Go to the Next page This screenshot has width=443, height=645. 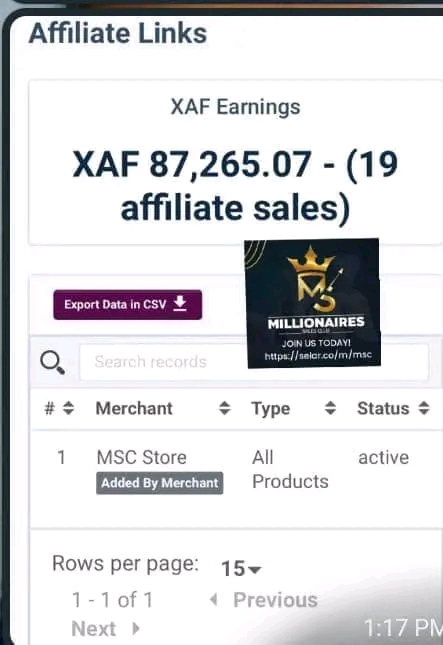coord(94,629)
